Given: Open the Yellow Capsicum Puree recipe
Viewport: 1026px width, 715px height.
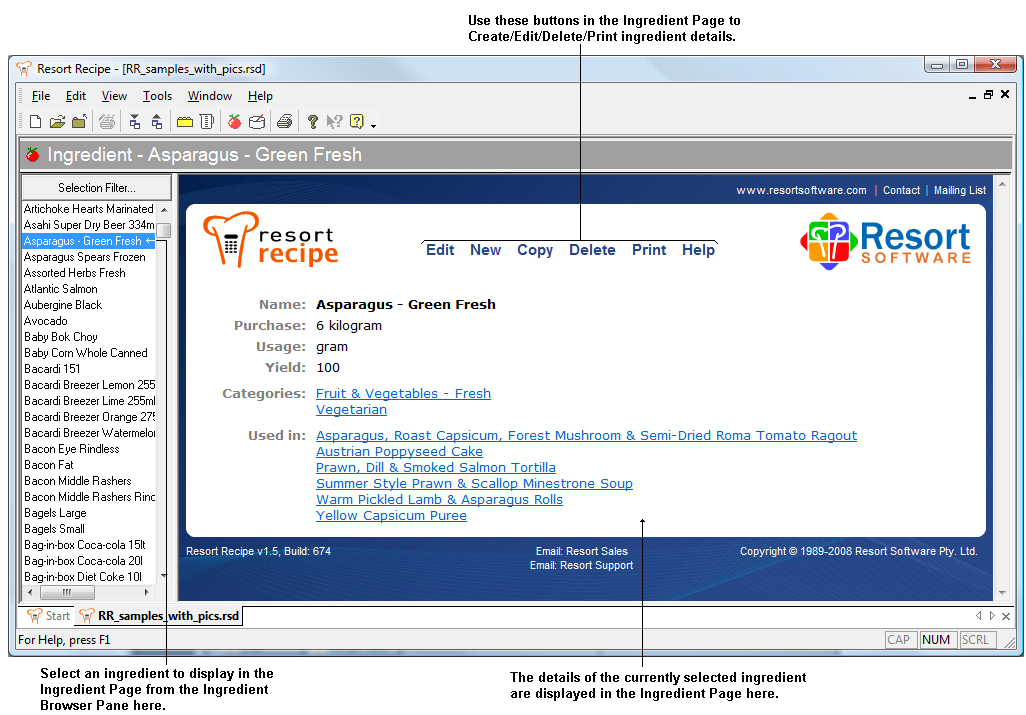Looking at the screenshot, I should click(x=391, y=515).
